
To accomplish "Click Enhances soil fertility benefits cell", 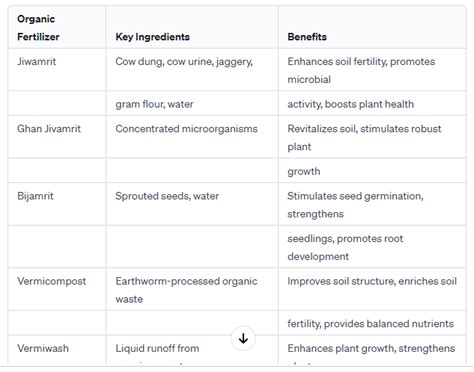I will pyautogui.click(x=372, y=70).
